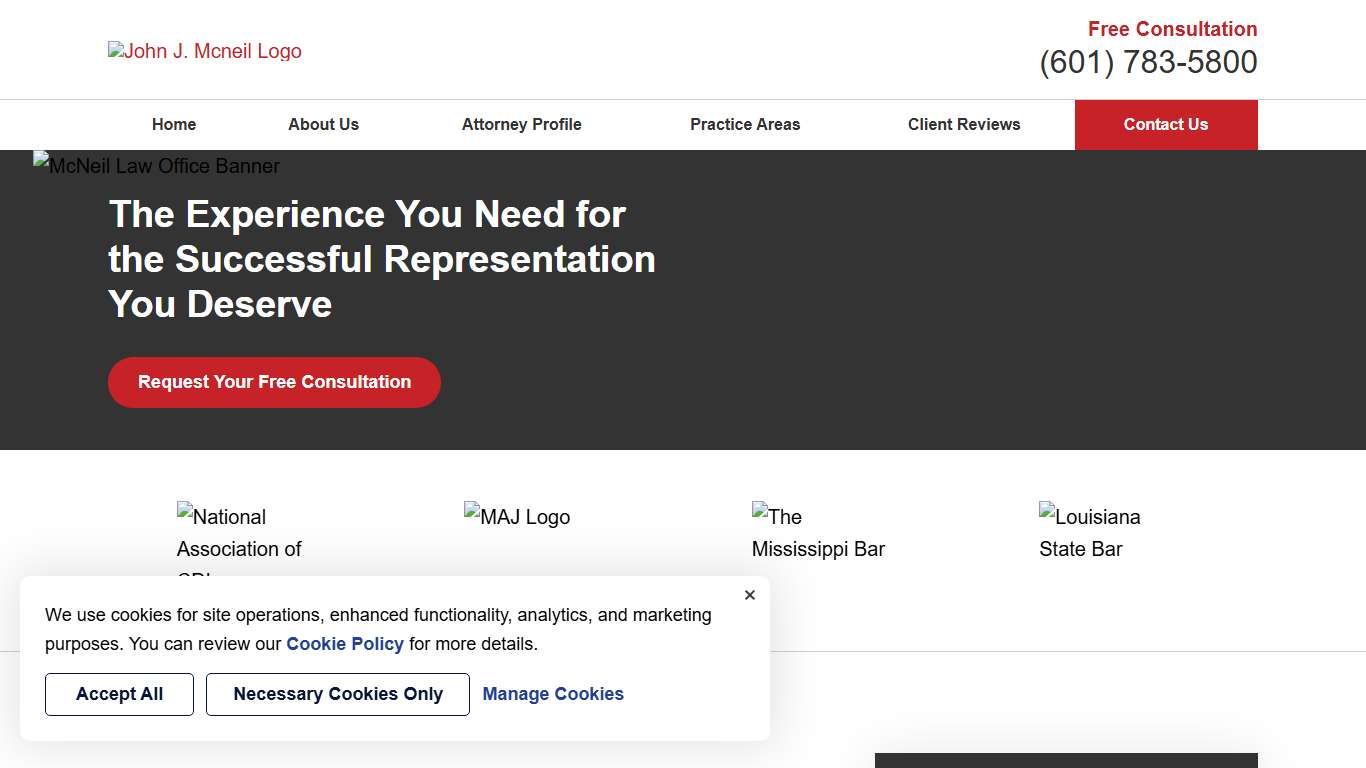Go to the Home menu item

pos(174,125)
